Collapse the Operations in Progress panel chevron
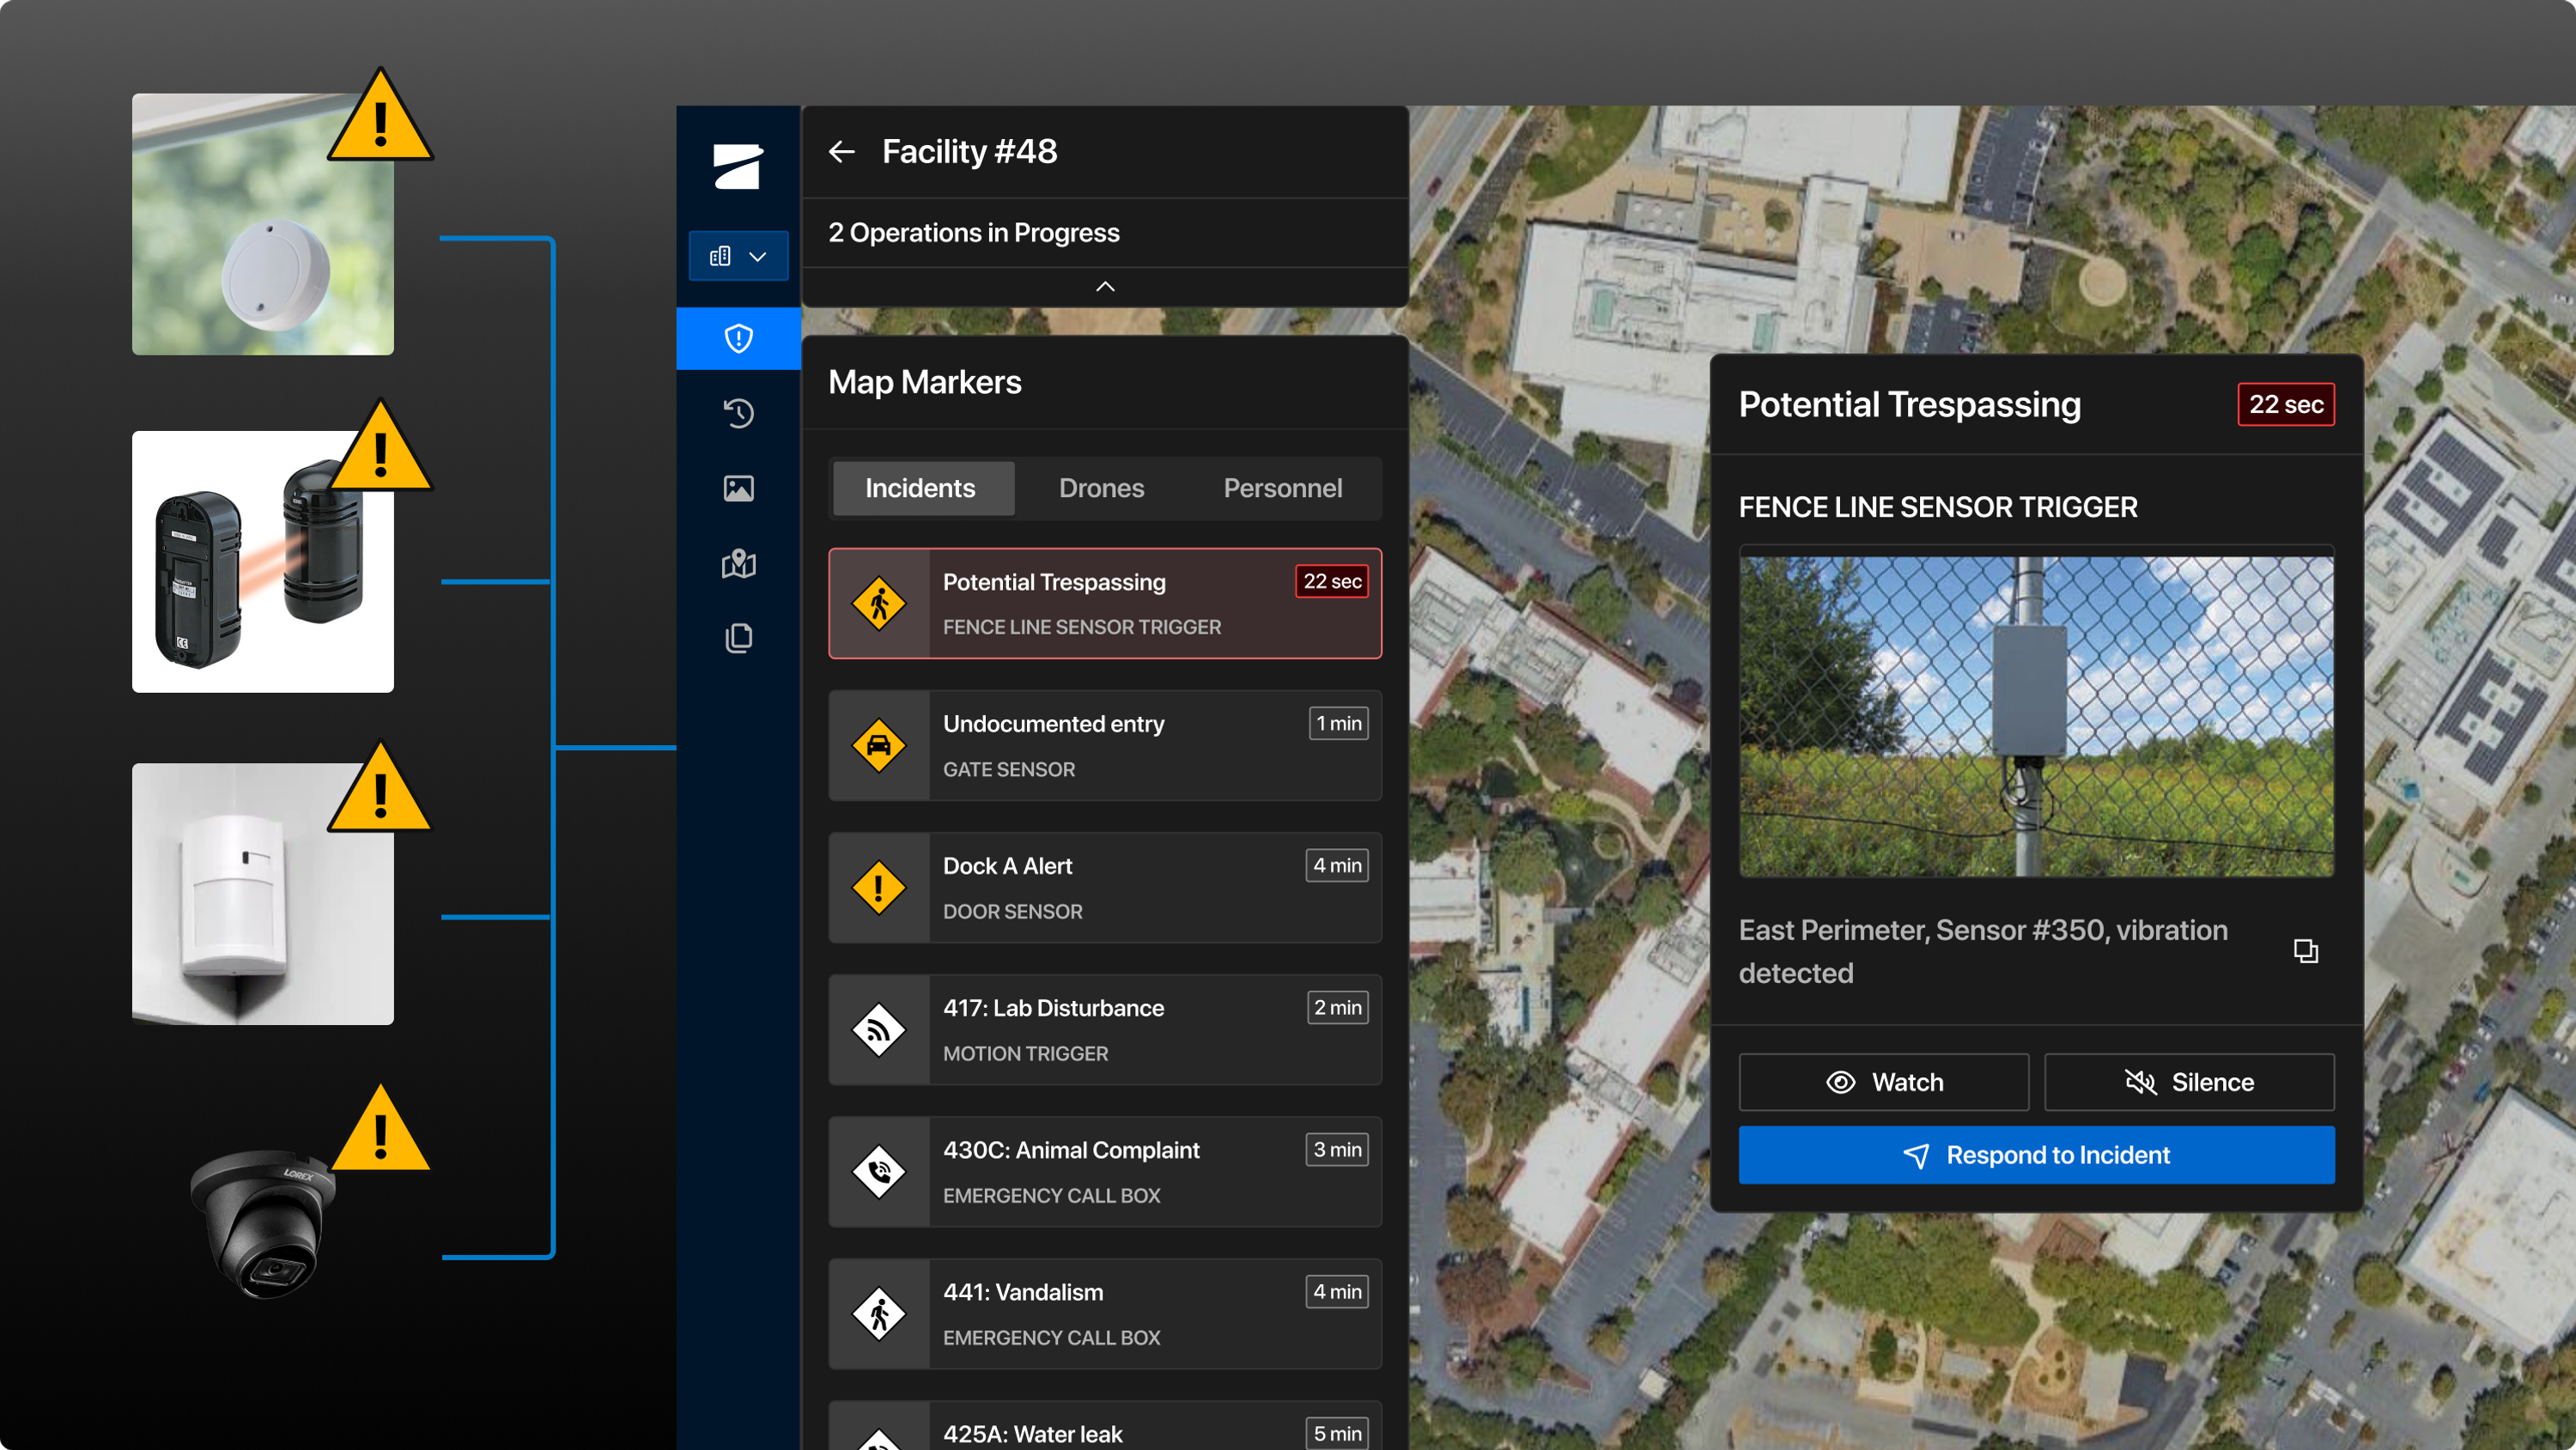This screenshot has height=1450, width=2576. (x=1105, y=286)
